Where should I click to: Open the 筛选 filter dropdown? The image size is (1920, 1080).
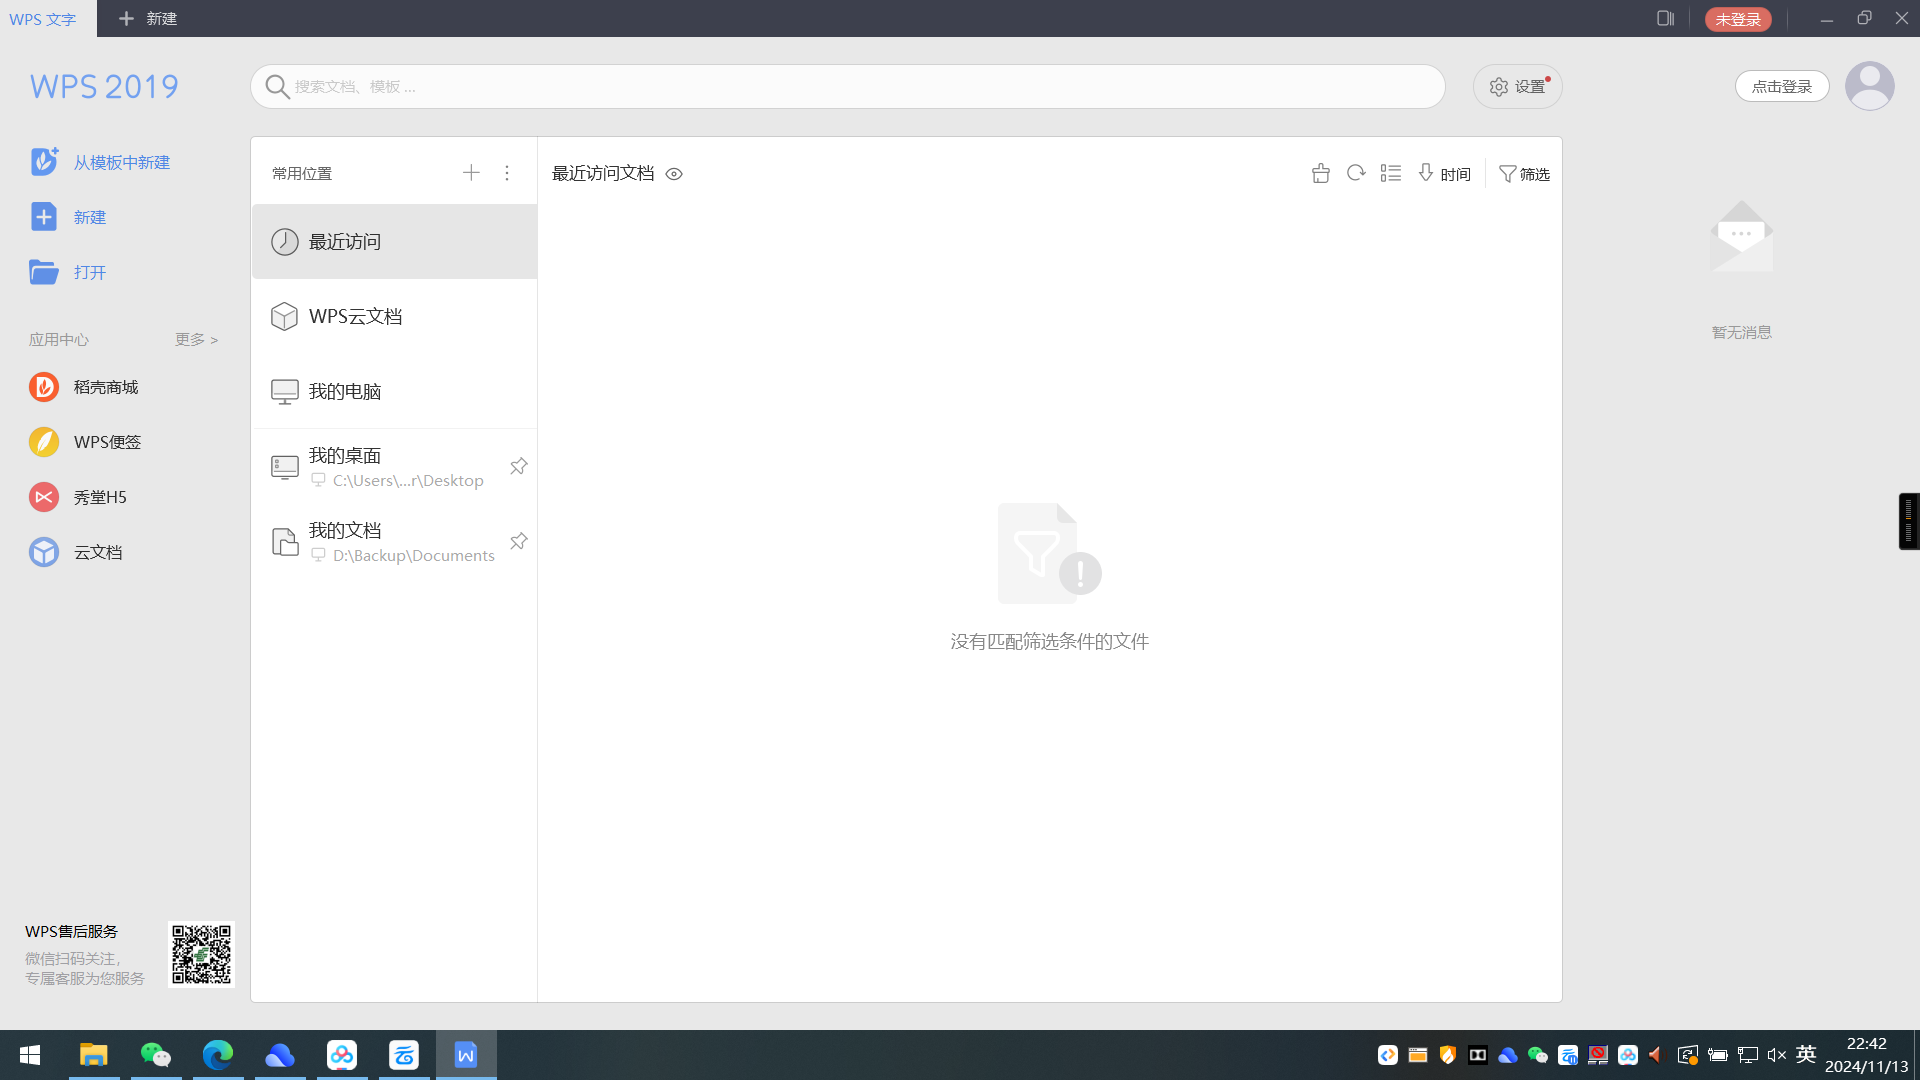1524,174
